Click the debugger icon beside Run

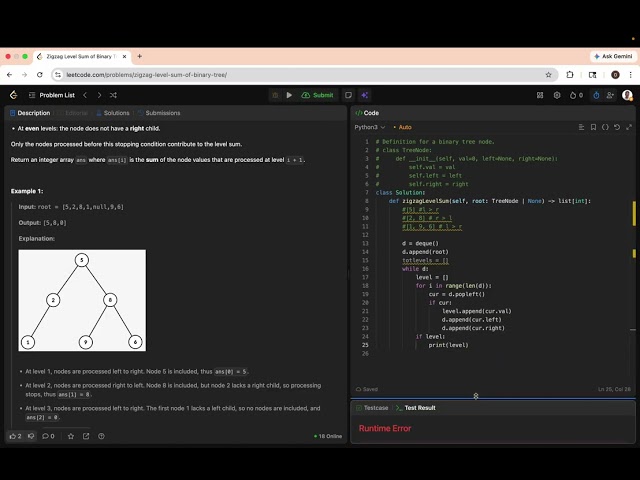pos(275,95)
